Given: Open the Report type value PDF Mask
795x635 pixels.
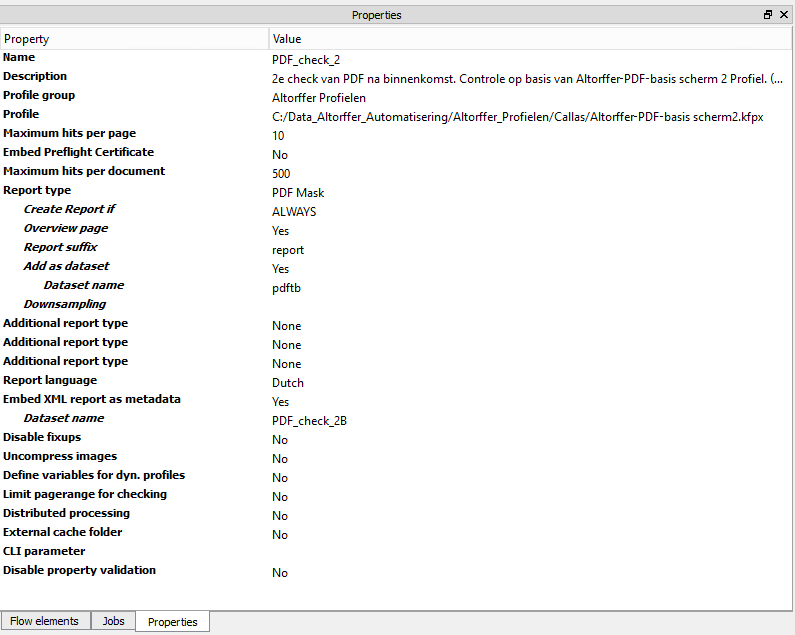Looking at the screenshot, I should tap(298, 193).
